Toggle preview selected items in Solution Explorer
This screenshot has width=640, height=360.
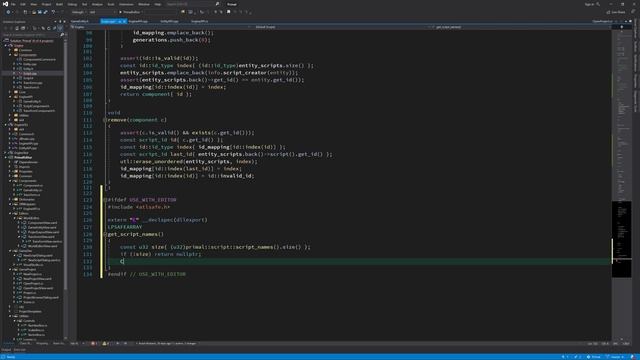[60, 28]
